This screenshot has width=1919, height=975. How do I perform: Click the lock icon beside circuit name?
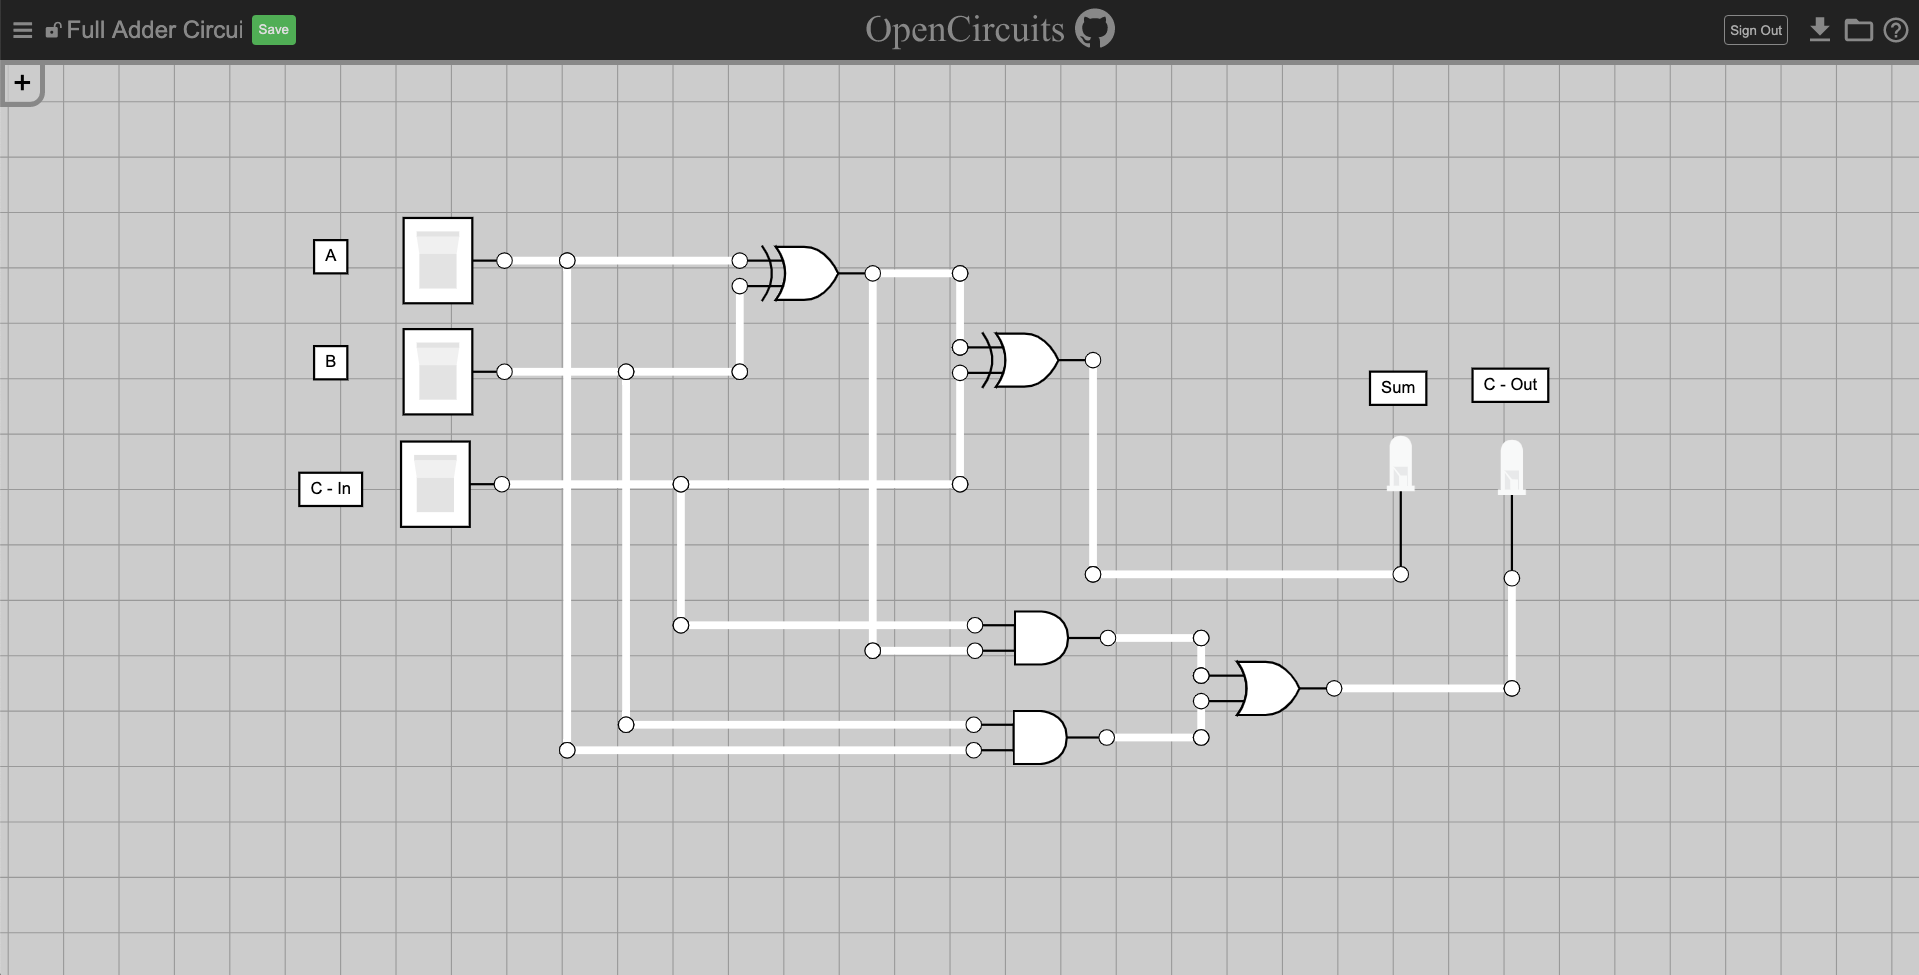pos(53,30)
